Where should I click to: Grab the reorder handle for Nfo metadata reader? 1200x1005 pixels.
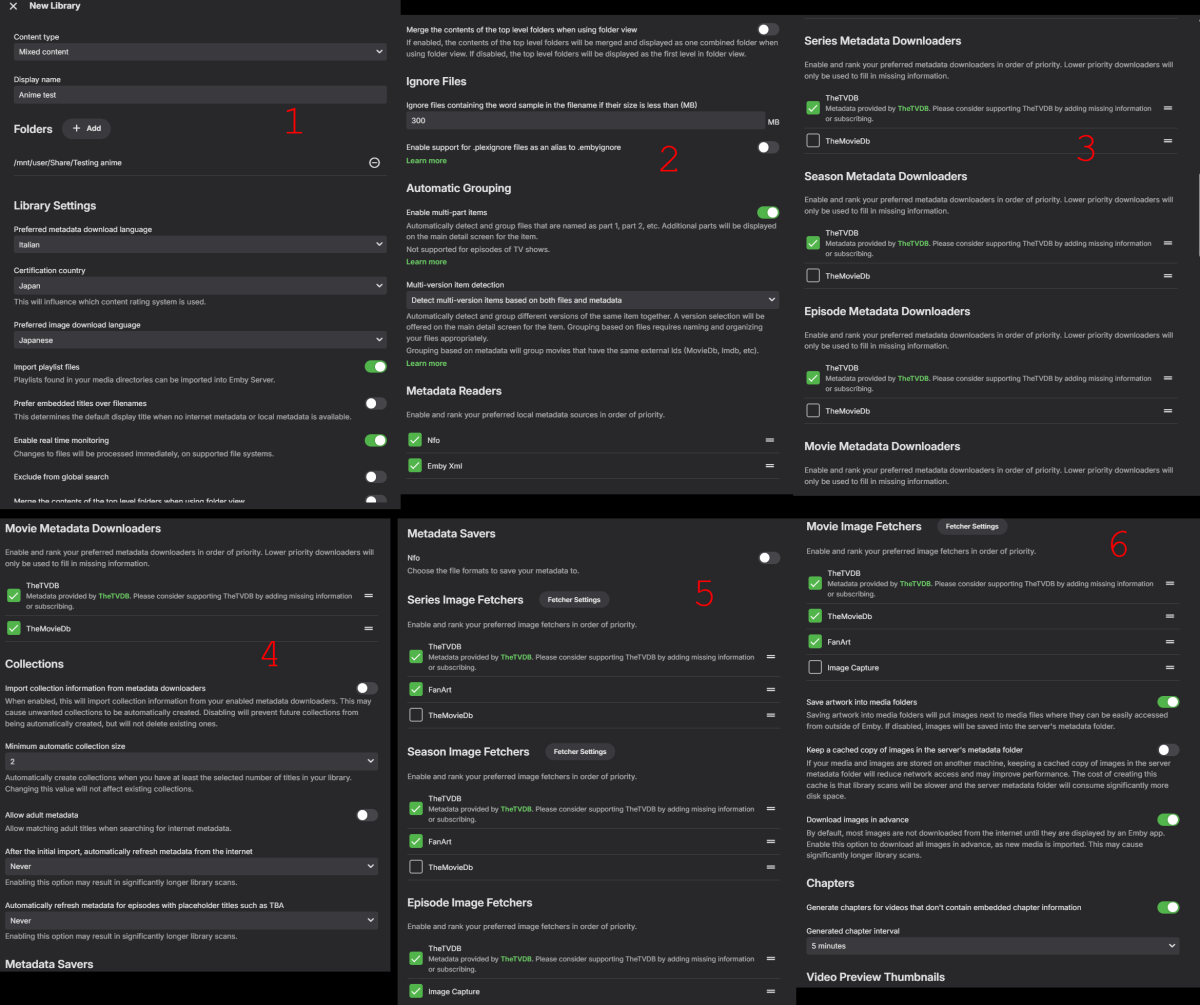[770, 440]
